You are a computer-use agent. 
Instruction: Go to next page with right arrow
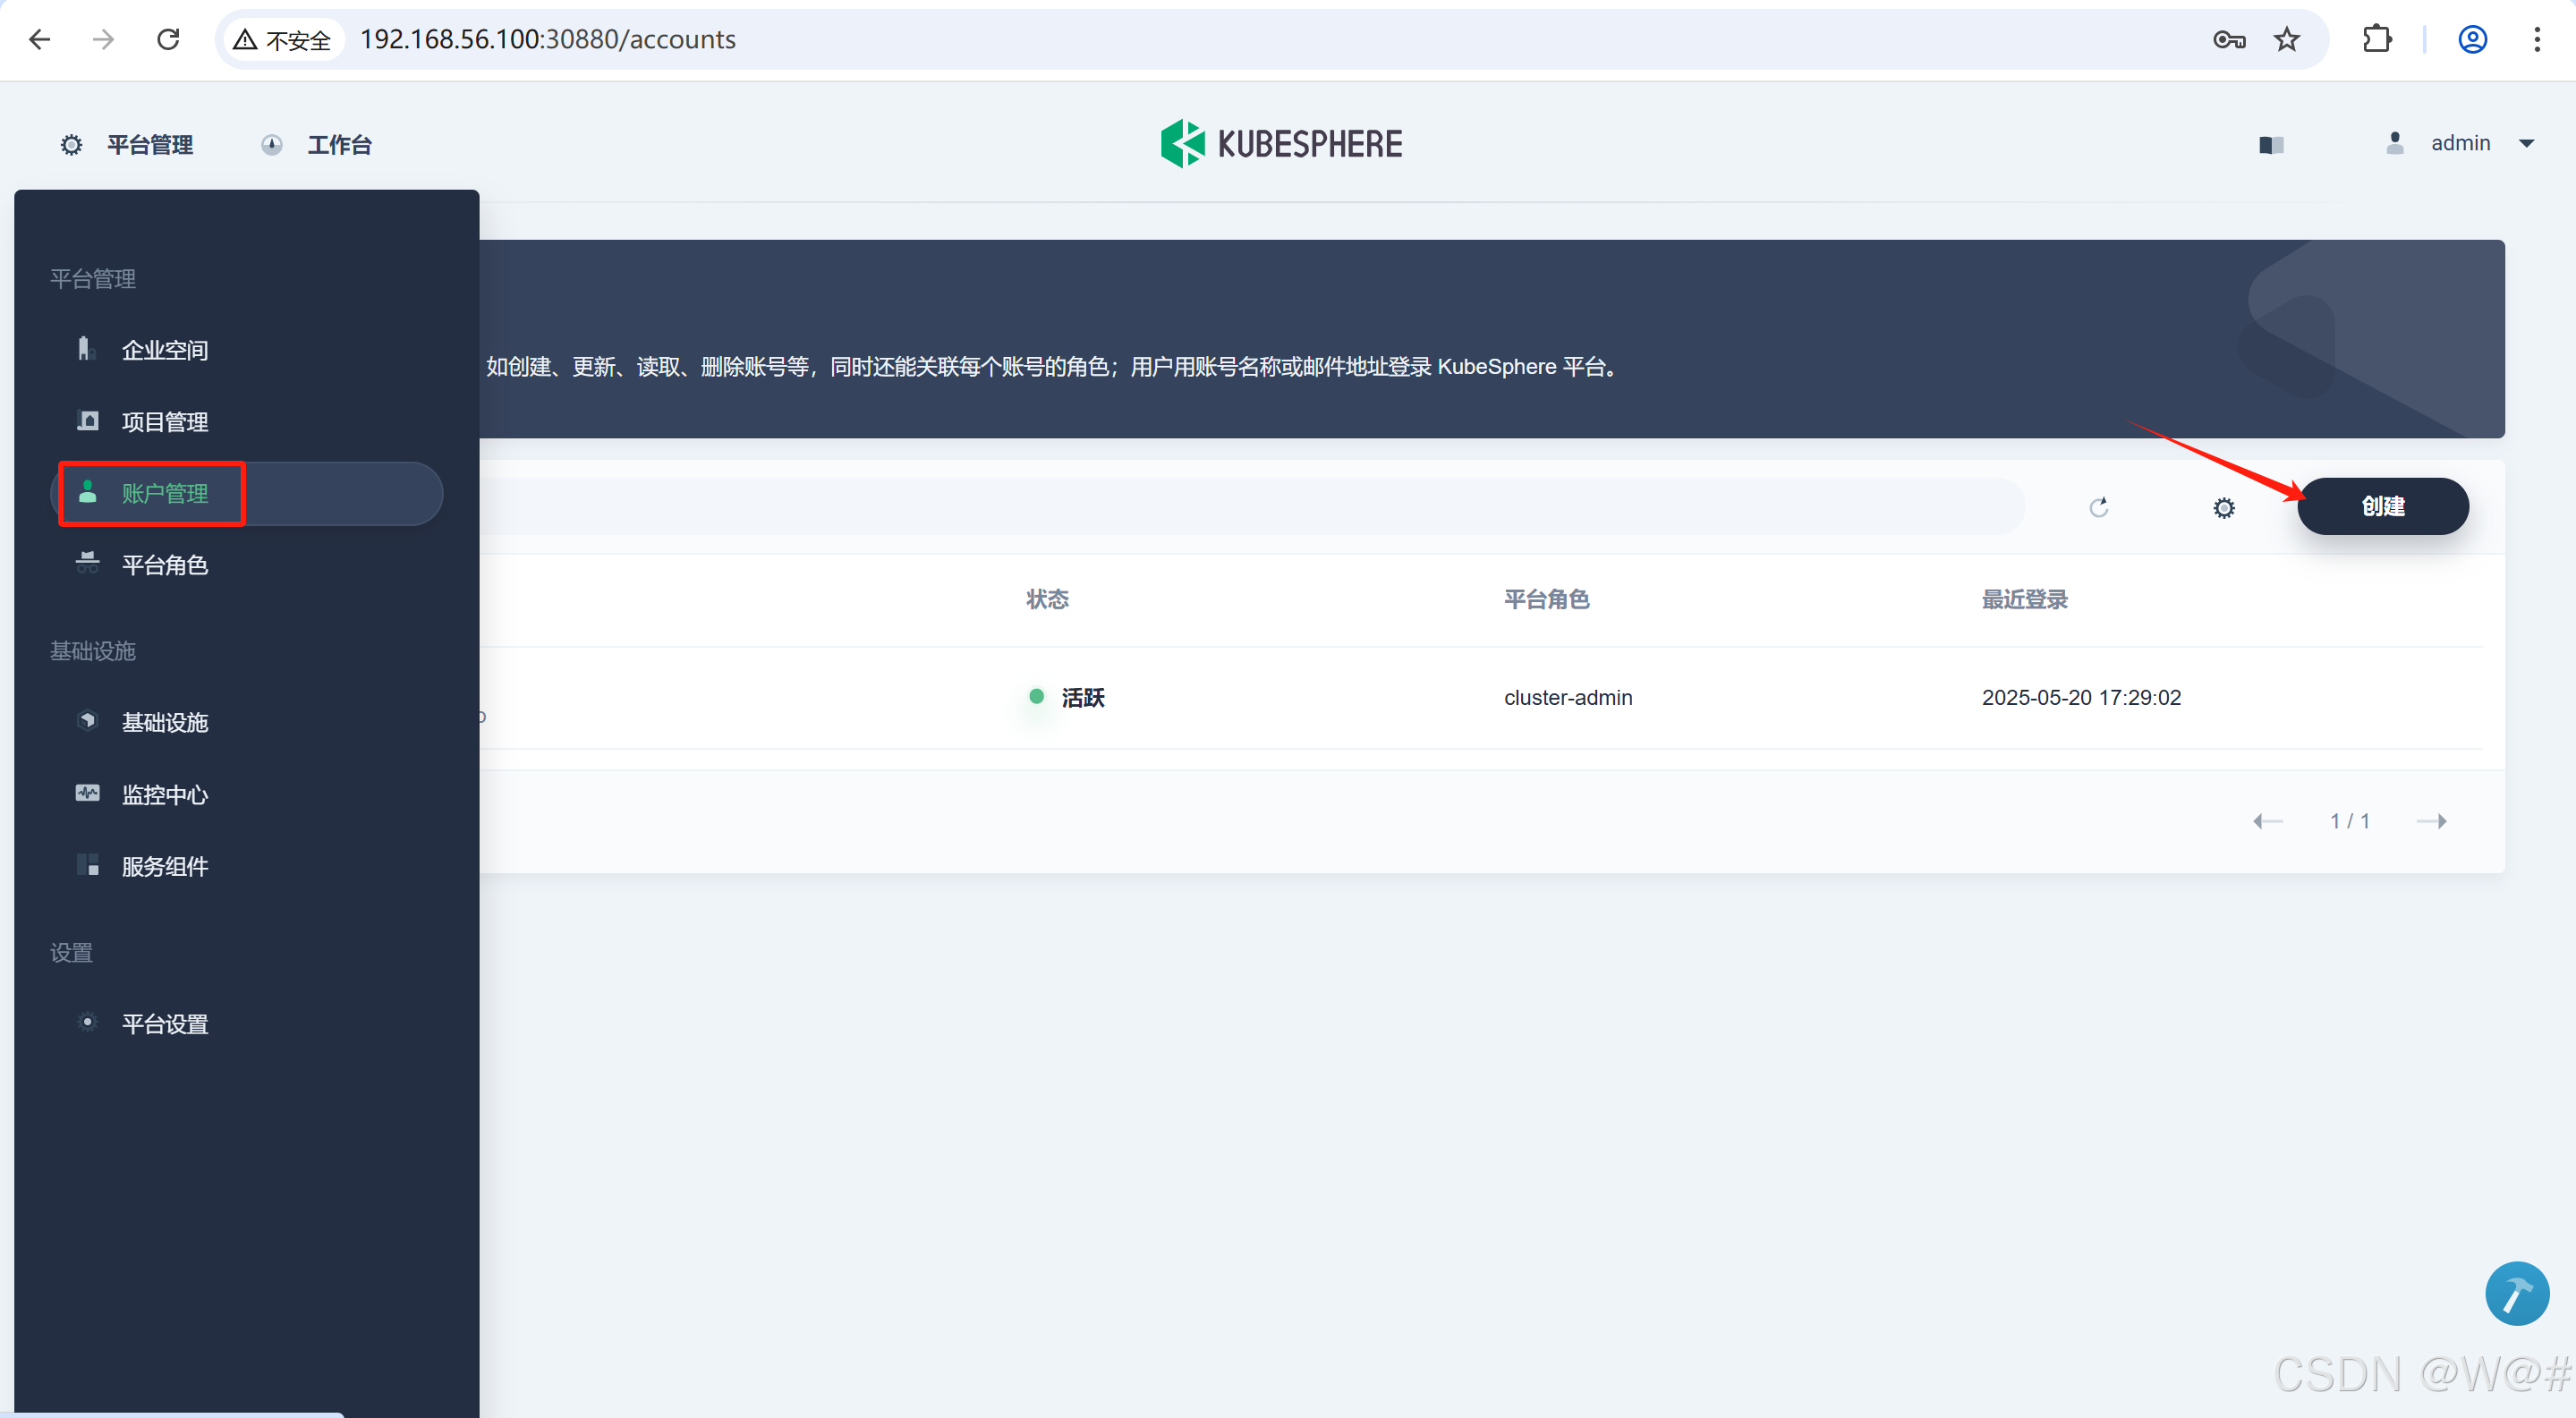pyautogui.click(x=2431, y=822)
